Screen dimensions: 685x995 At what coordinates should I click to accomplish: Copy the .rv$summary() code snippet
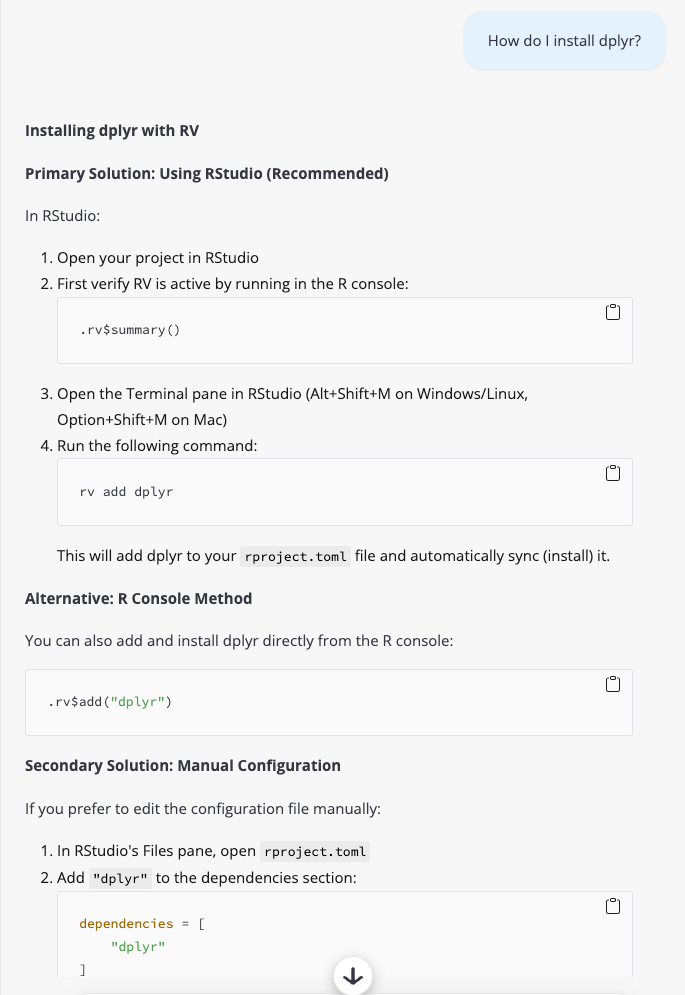coord(613,311)
